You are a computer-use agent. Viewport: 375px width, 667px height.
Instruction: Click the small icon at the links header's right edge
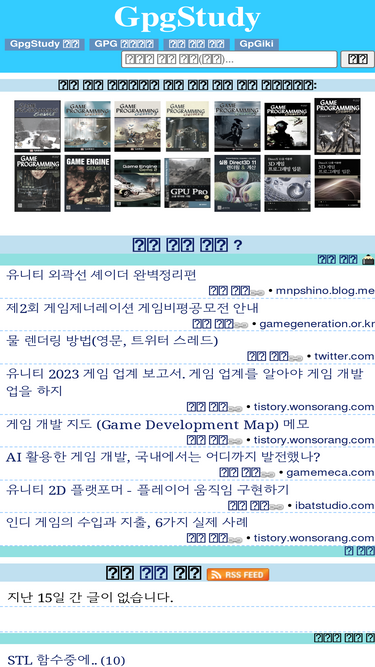[x=368, y=259]
